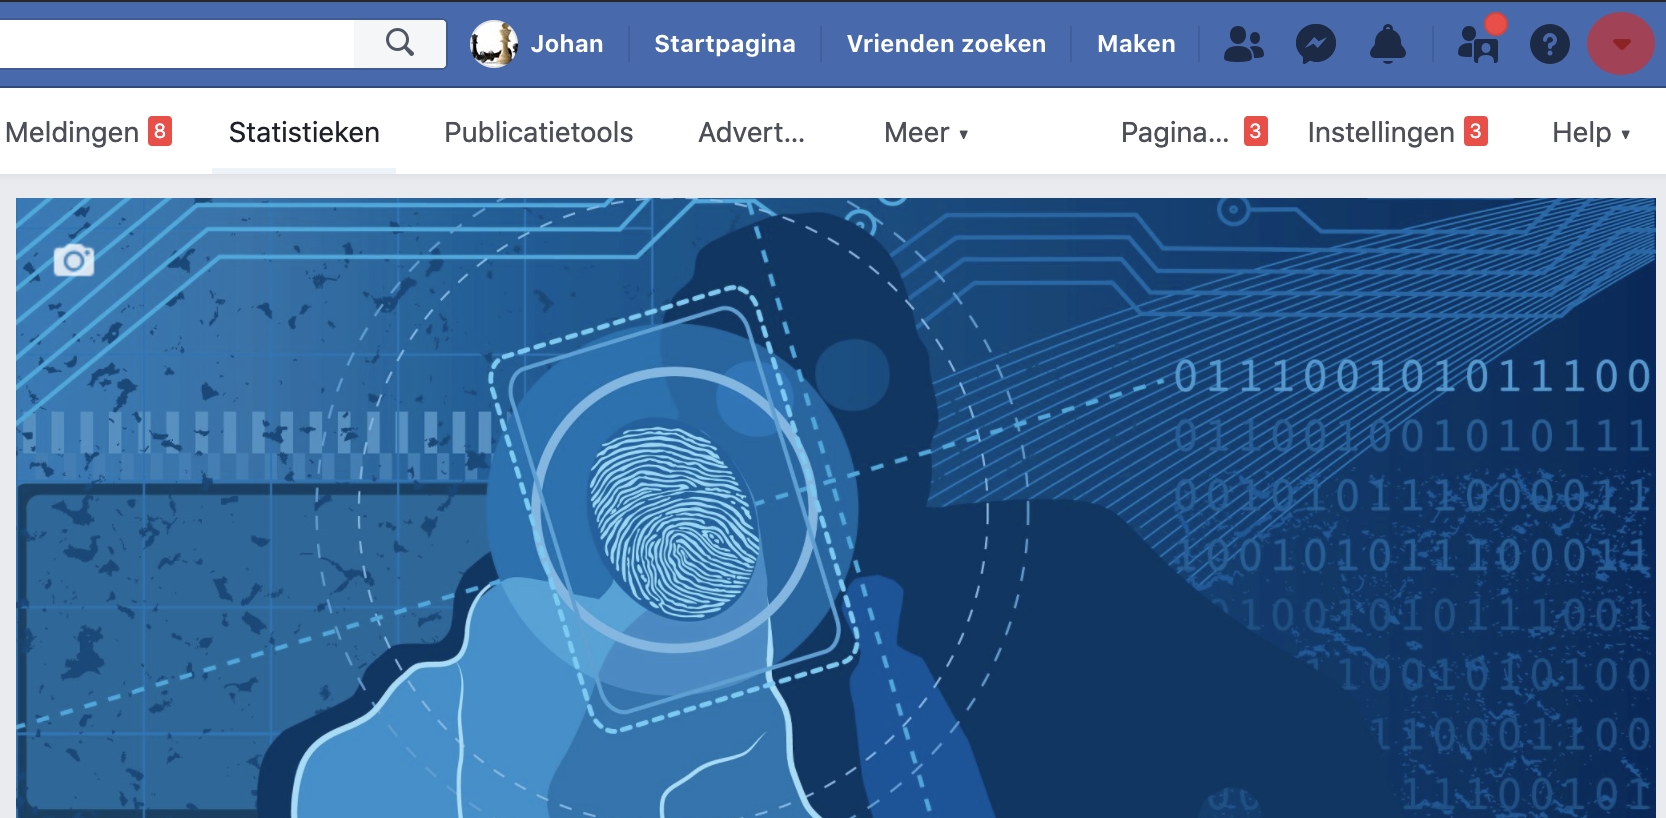Open the quick help question mark
The width and height of the screenshot is (1666, 818).
(x=1549, y=44)
